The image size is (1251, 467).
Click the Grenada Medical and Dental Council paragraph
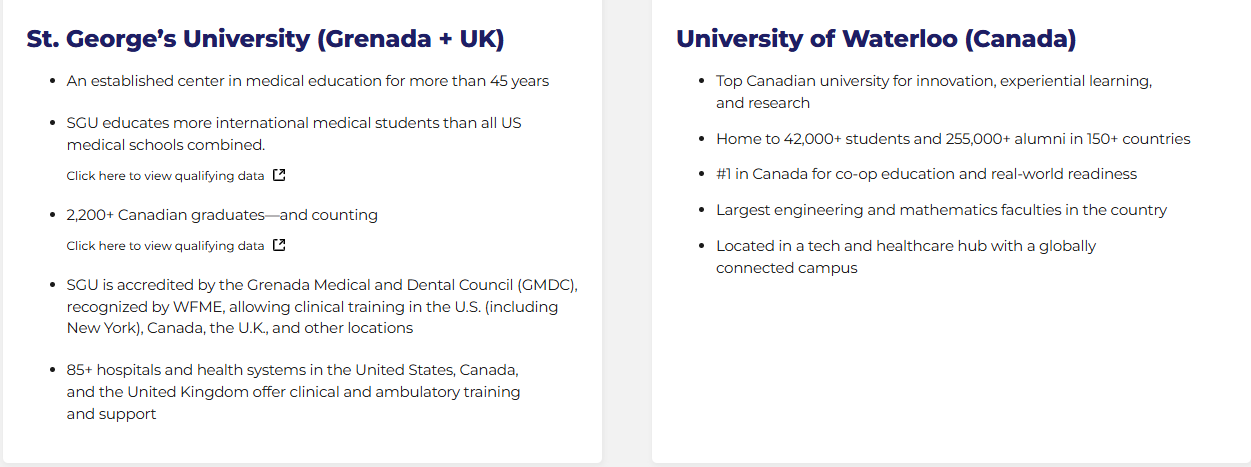pos(322,306)
